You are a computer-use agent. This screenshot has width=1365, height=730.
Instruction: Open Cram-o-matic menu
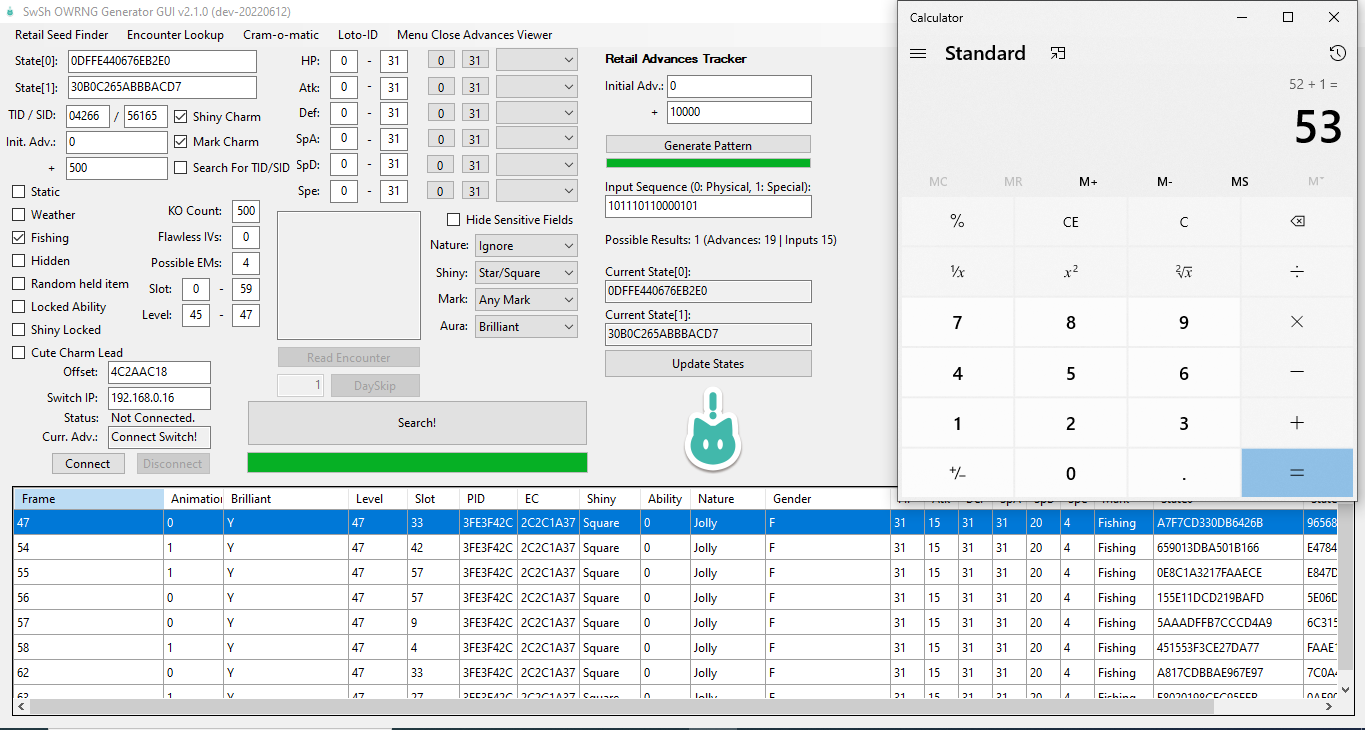[x=281, y=35]
